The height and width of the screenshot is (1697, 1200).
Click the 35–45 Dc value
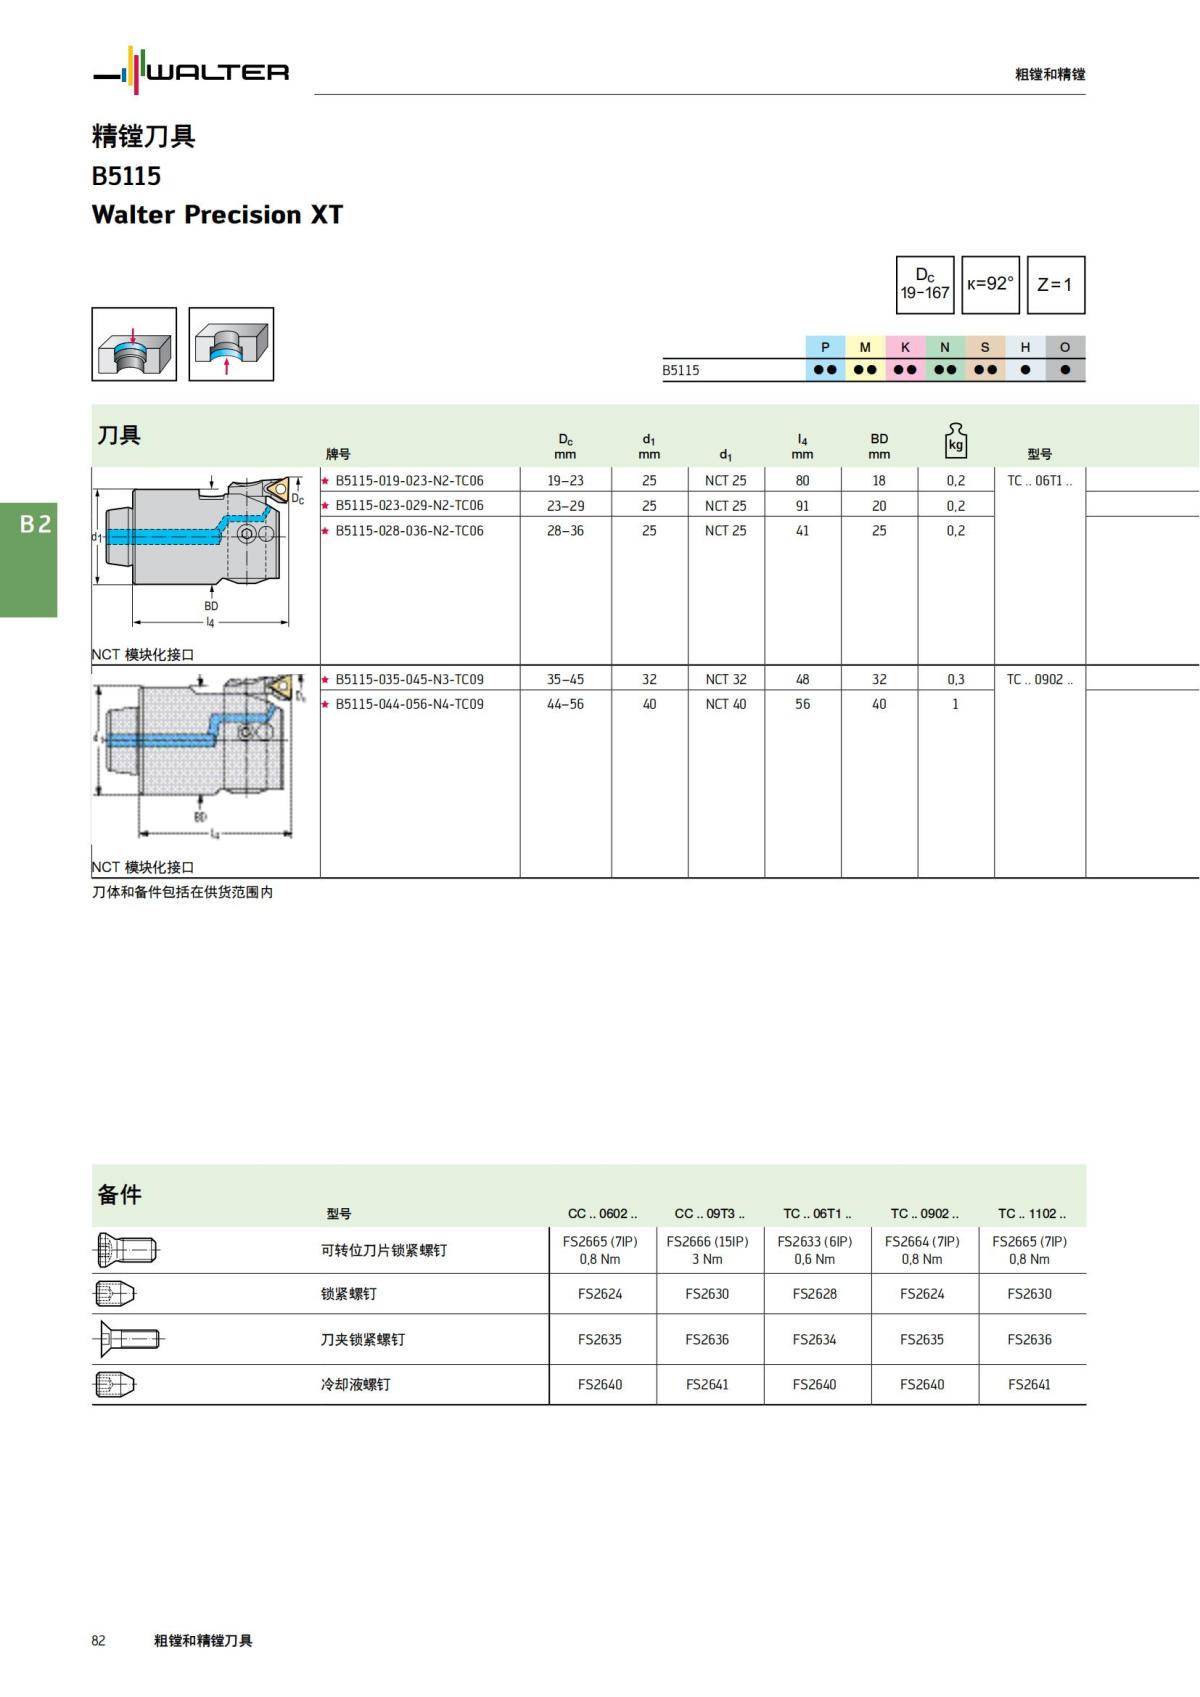[x=565, y=680]
